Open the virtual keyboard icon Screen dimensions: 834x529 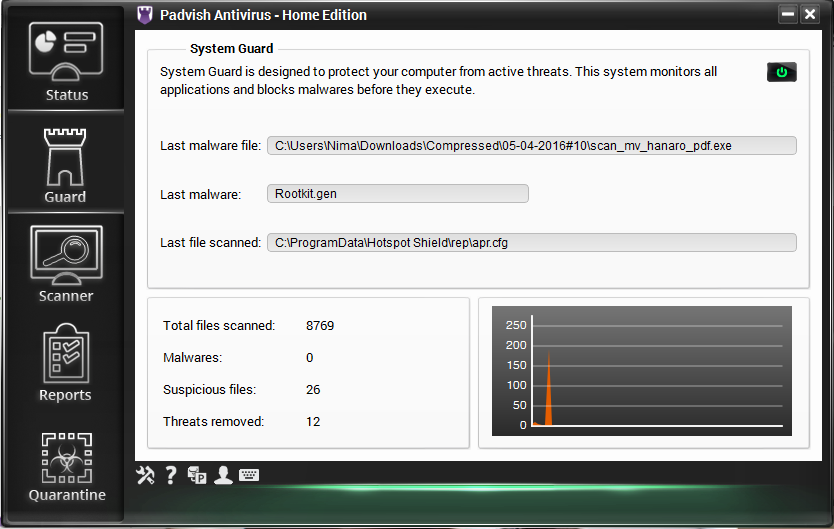(249, 475)
